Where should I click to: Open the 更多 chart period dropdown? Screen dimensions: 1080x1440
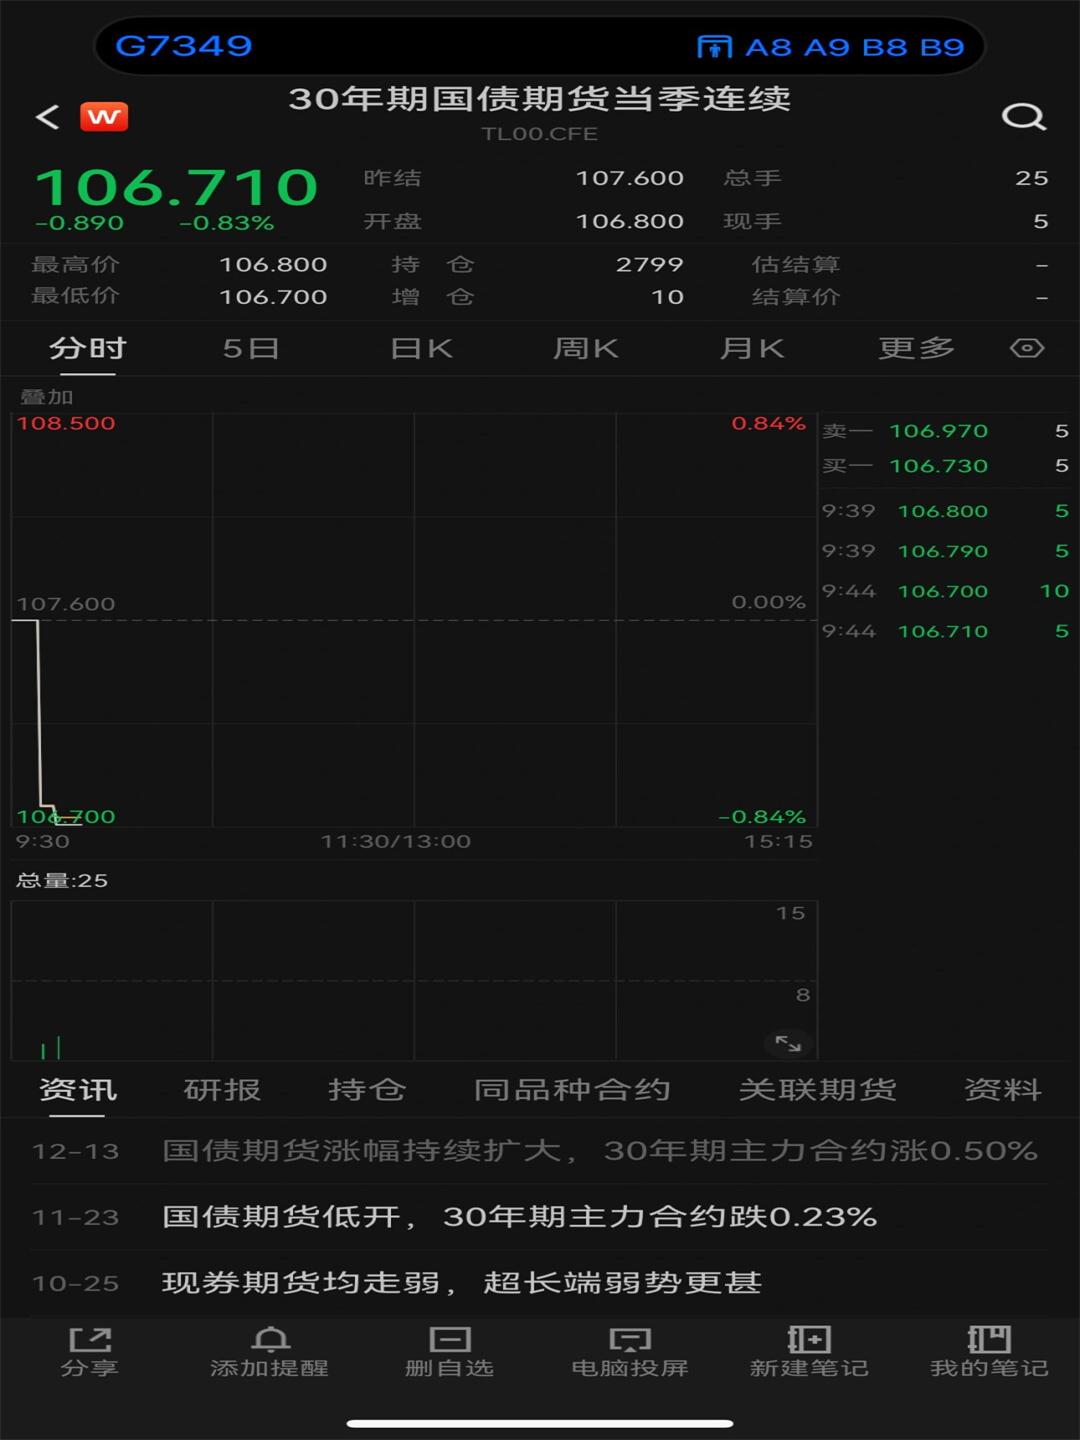[916, 348]
